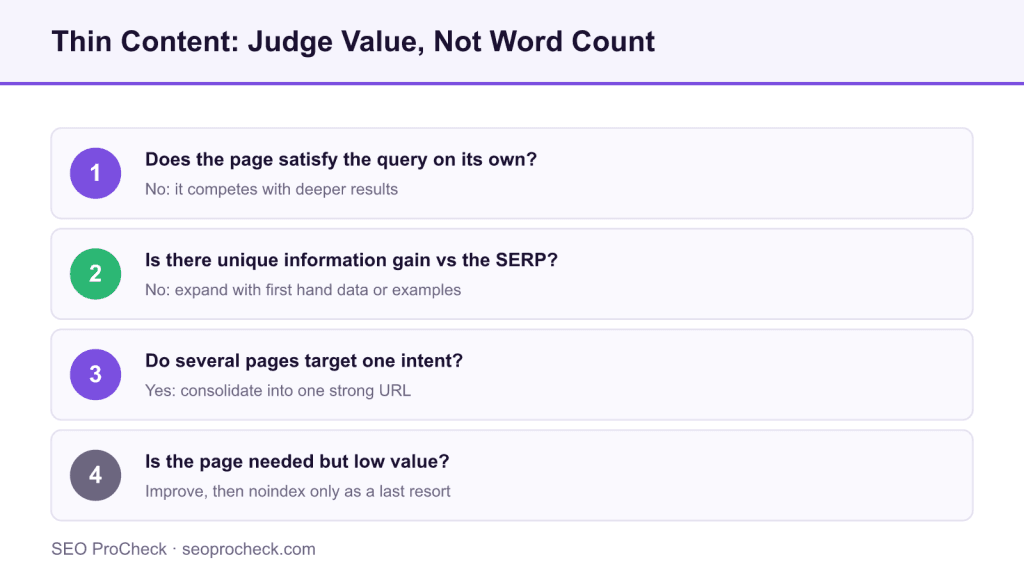Click the second card's empty right area
1024x576 pixels.
764,274
